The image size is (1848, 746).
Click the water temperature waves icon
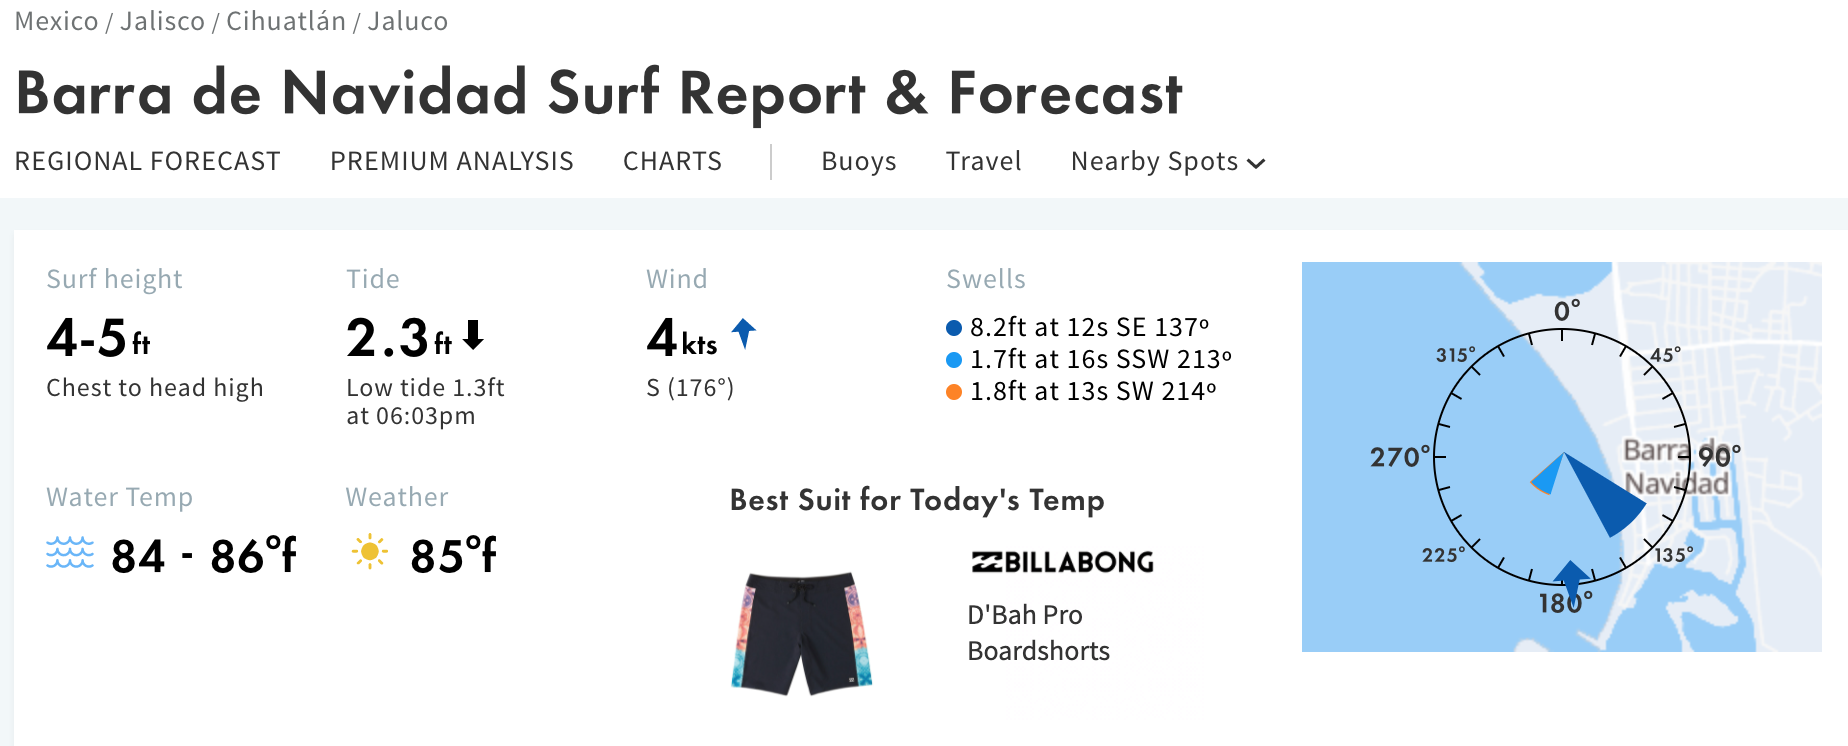pos(70,553)
